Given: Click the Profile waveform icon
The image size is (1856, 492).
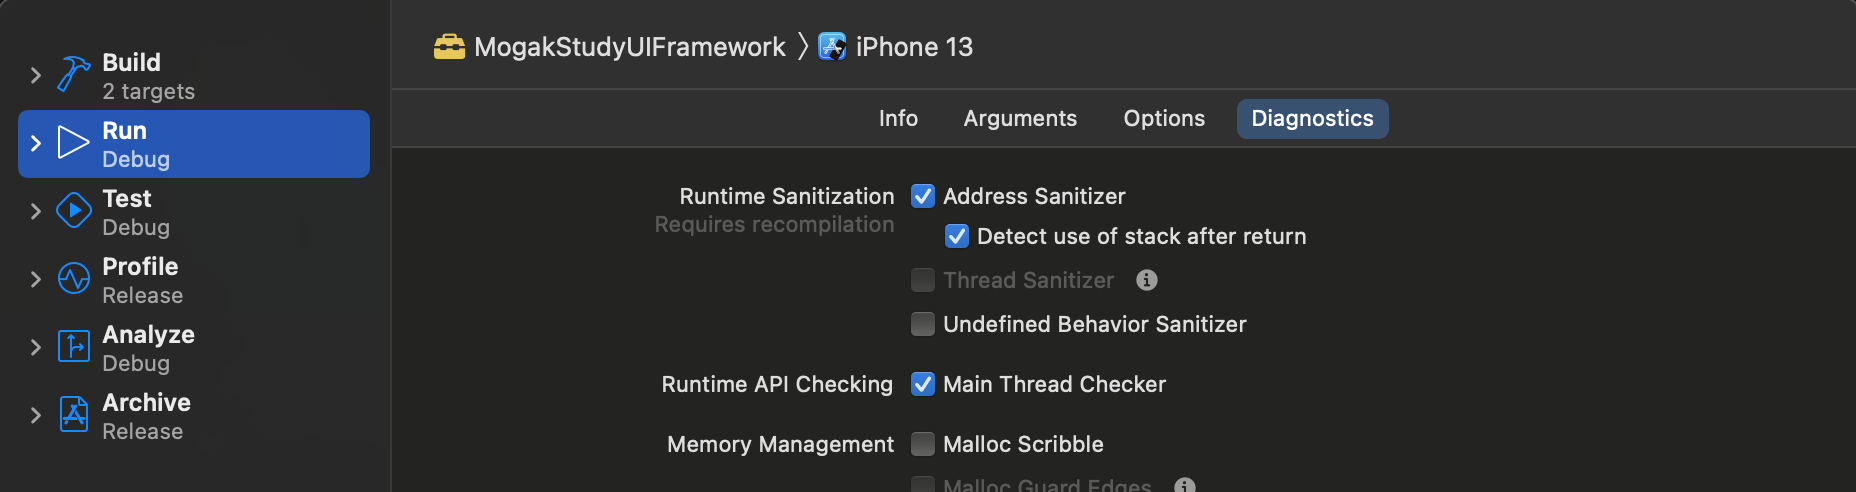Looking at the screenshot, I should click(73, 279).
